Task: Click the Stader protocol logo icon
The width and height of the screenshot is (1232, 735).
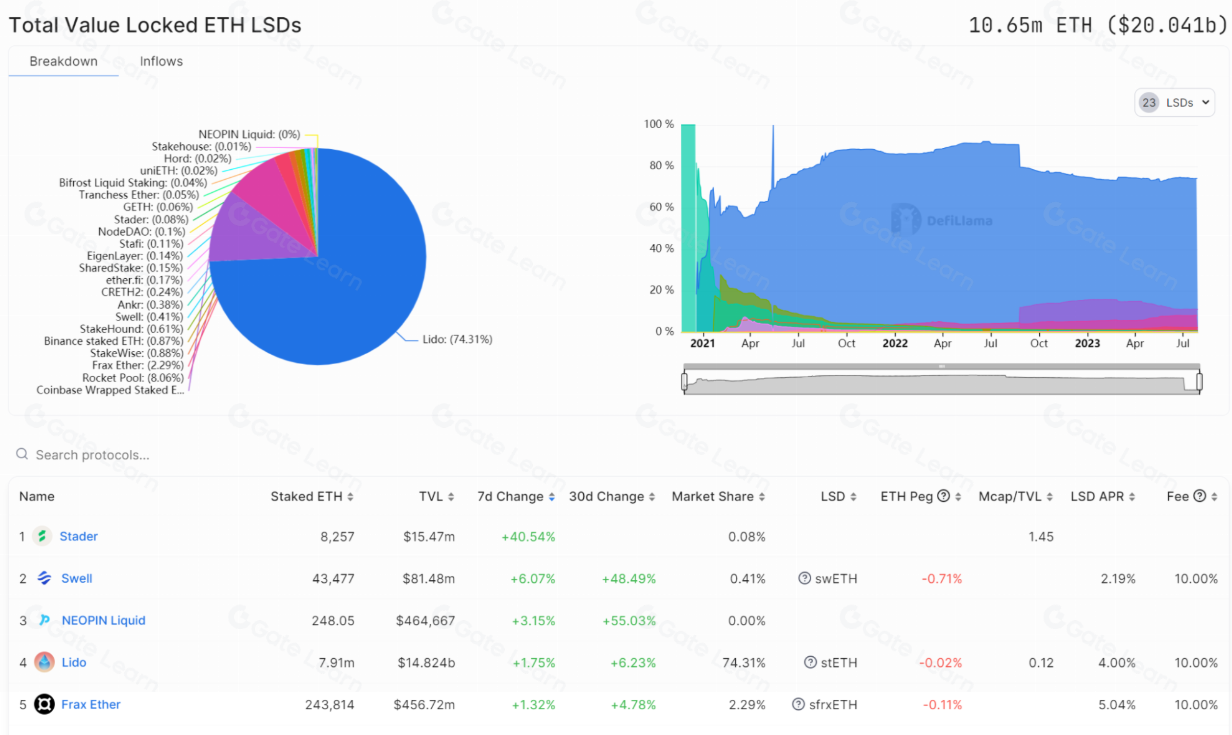Action: [x=43, y=536]
